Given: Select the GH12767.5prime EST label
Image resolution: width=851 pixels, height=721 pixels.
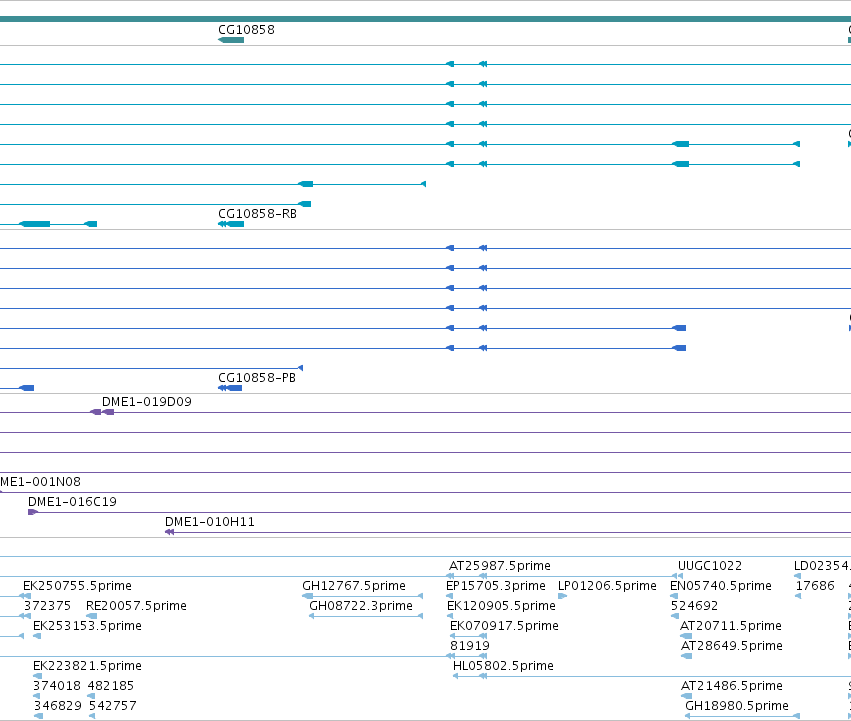Looking at the screenshot, I should click(354, 586).
